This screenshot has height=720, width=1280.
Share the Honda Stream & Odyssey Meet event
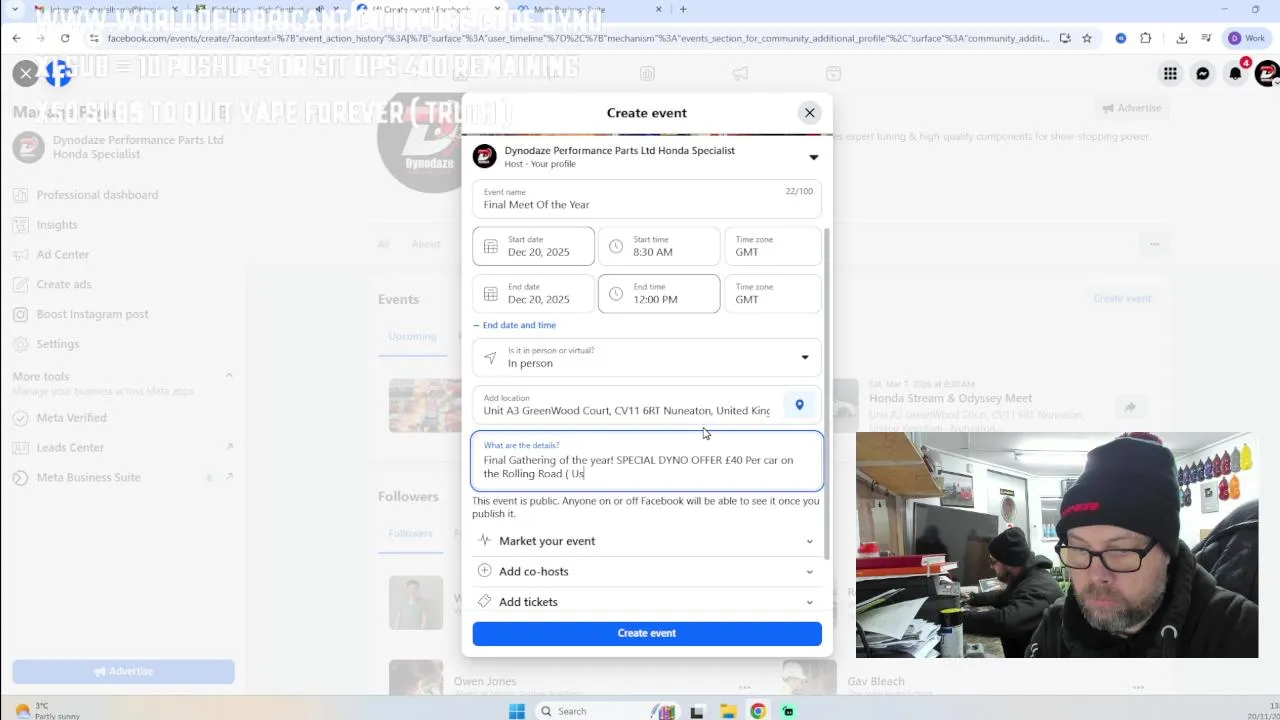[x=1129, y=407]
